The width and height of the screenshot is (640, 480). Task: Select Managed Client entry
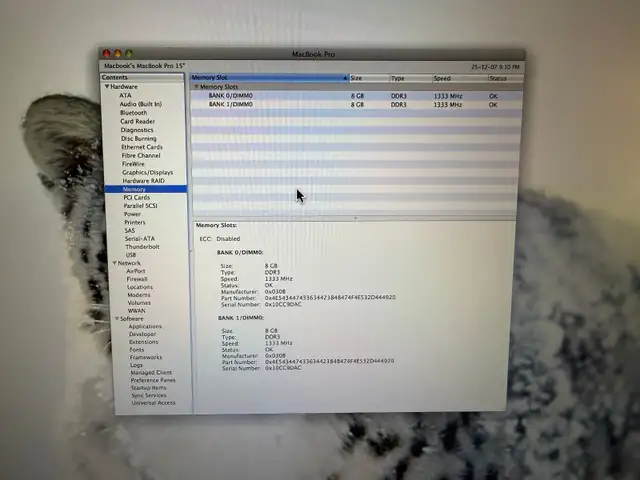[x=151, y=373]
